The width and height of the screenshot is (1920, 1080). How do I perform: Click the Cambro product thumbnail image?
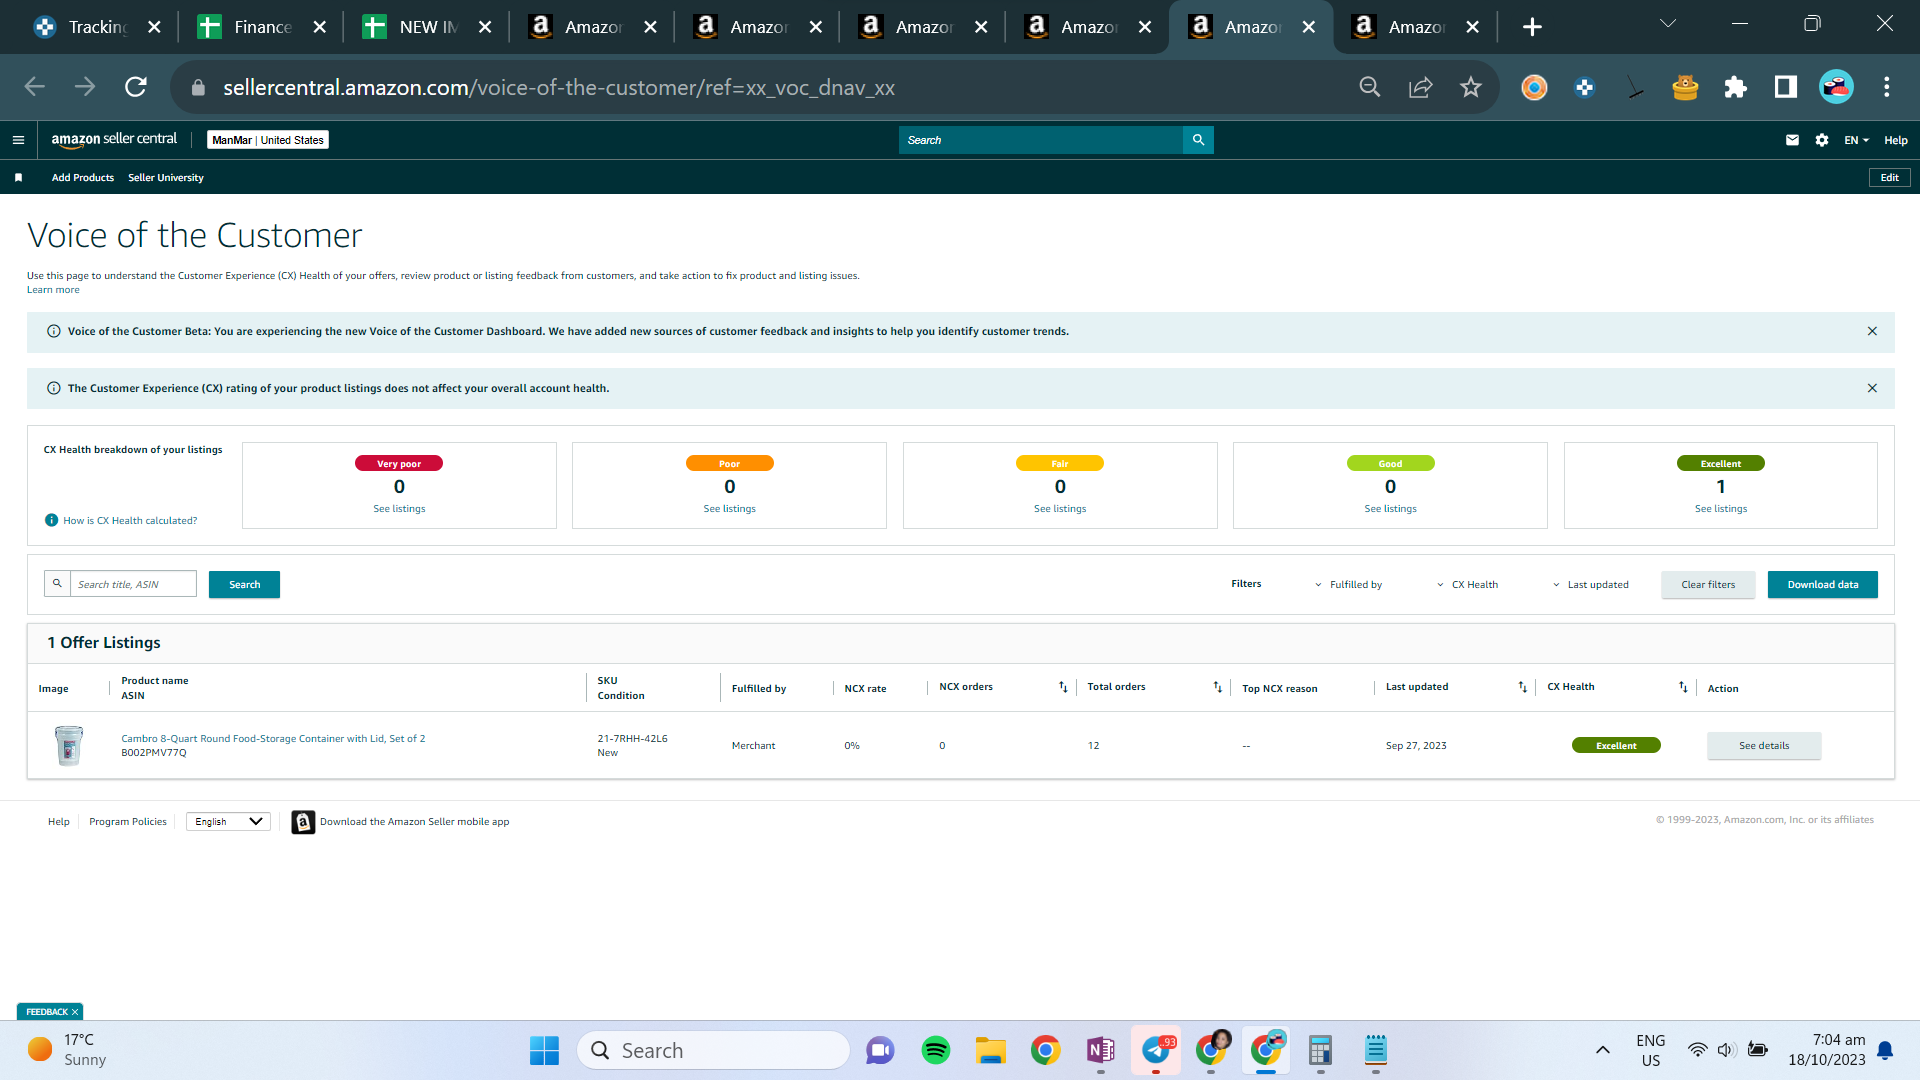(69, 746)
